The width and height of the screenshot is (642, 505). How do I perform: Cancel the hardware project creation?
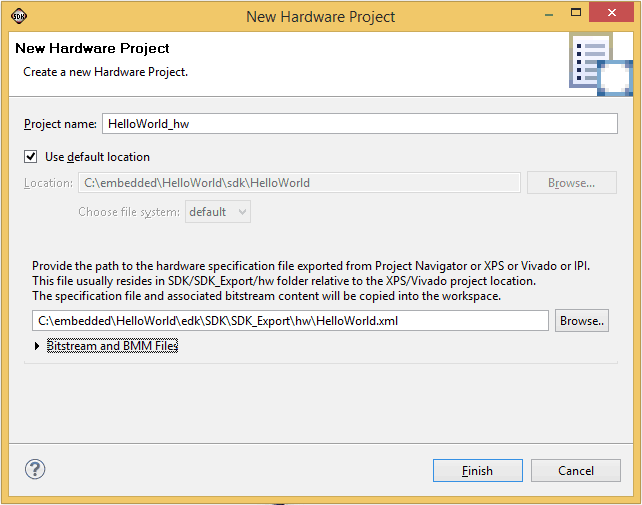576,470
